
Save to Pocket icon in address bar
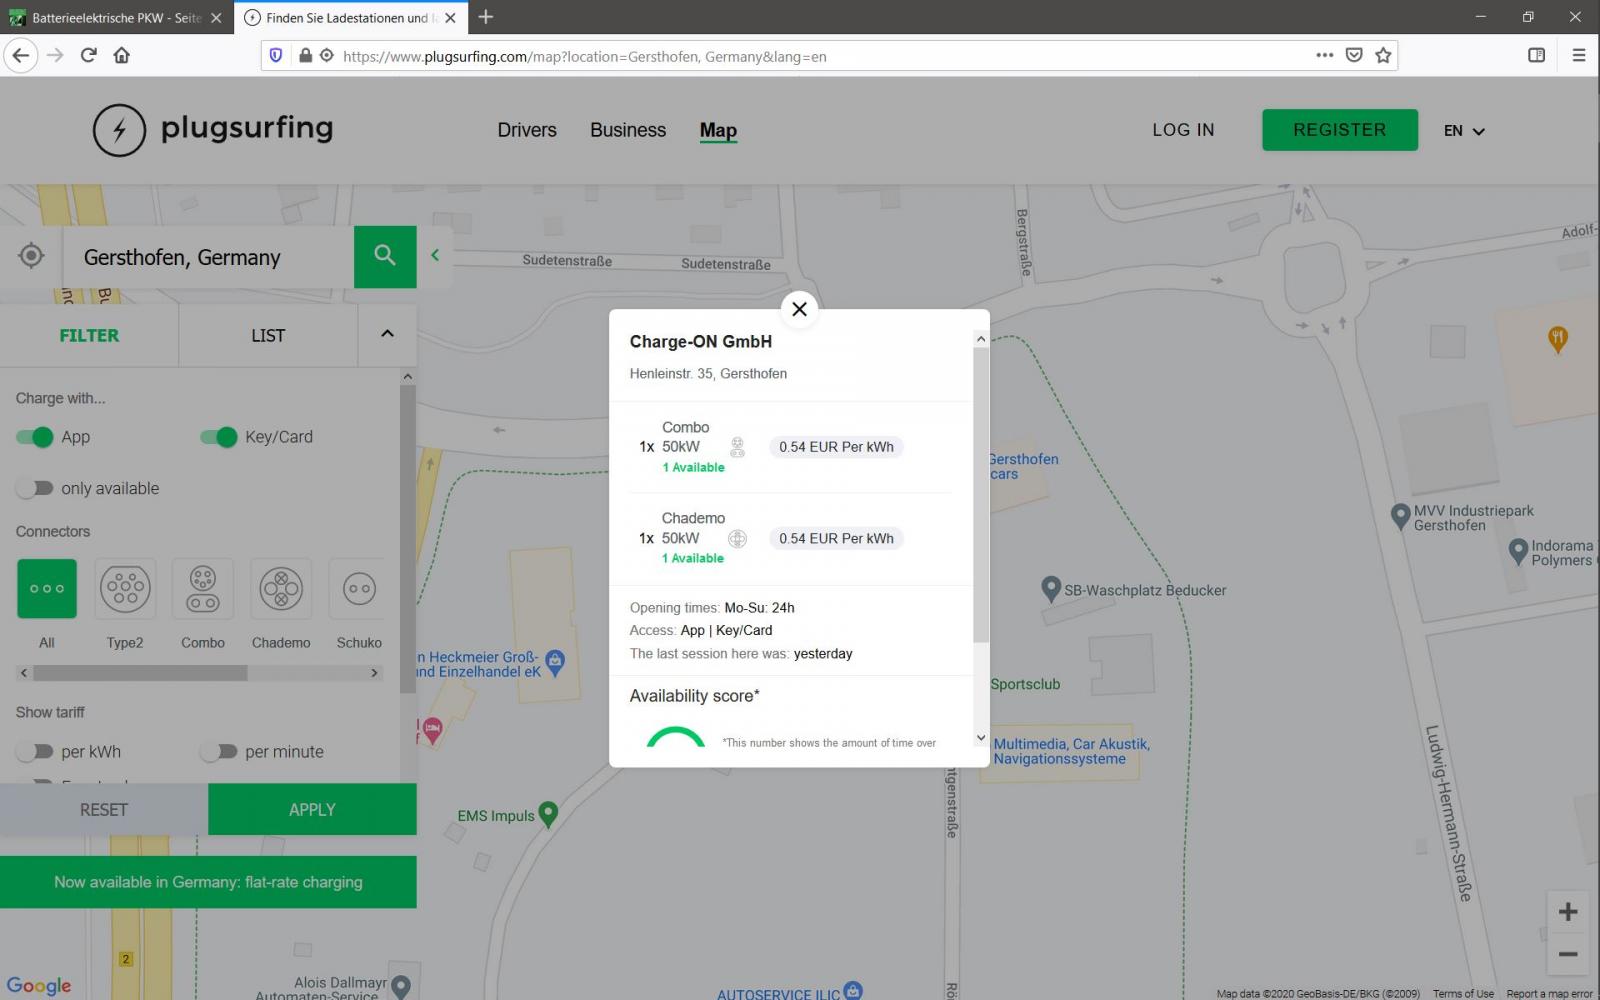click(x=1354, y=56)
